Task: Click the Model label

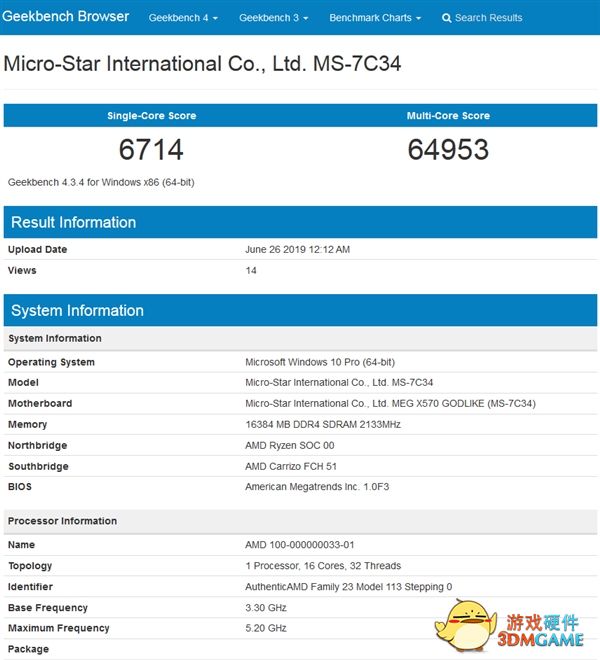Action: click(23, 382)
